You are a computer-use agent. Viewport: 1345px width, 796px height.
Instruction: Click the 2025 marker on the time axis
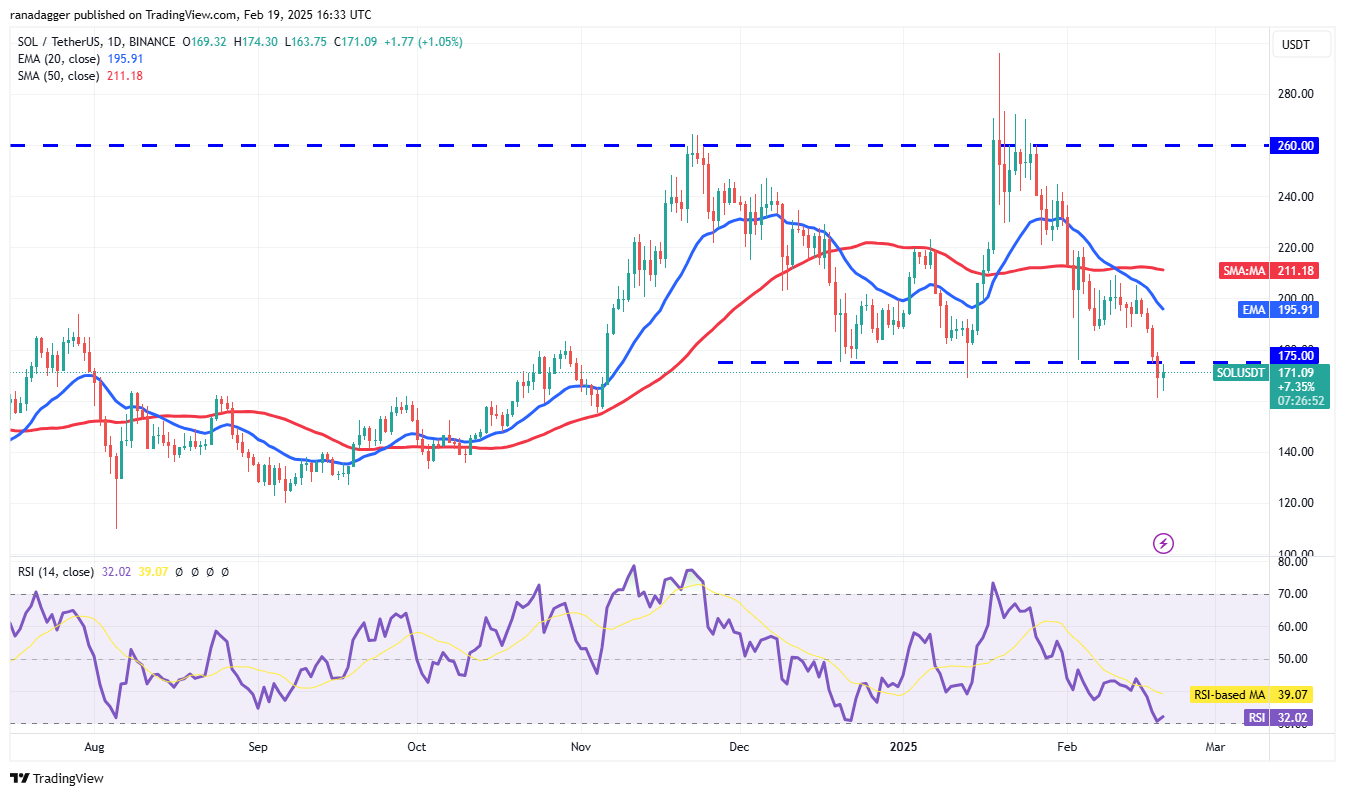902,747
